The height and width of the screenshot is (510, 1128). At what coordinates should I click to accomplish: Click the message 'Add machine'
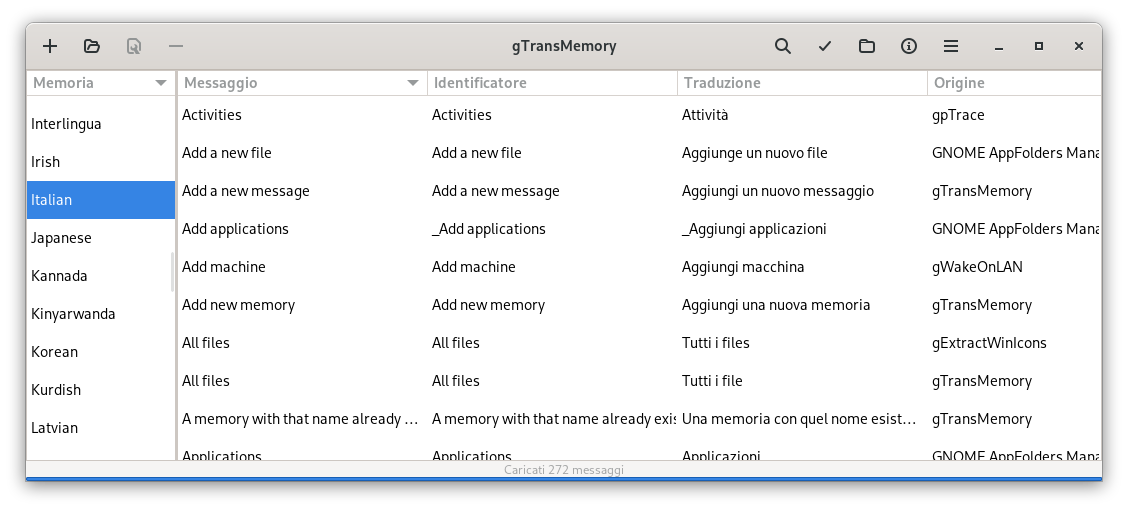pyautogui.click(x=224, y=267)
